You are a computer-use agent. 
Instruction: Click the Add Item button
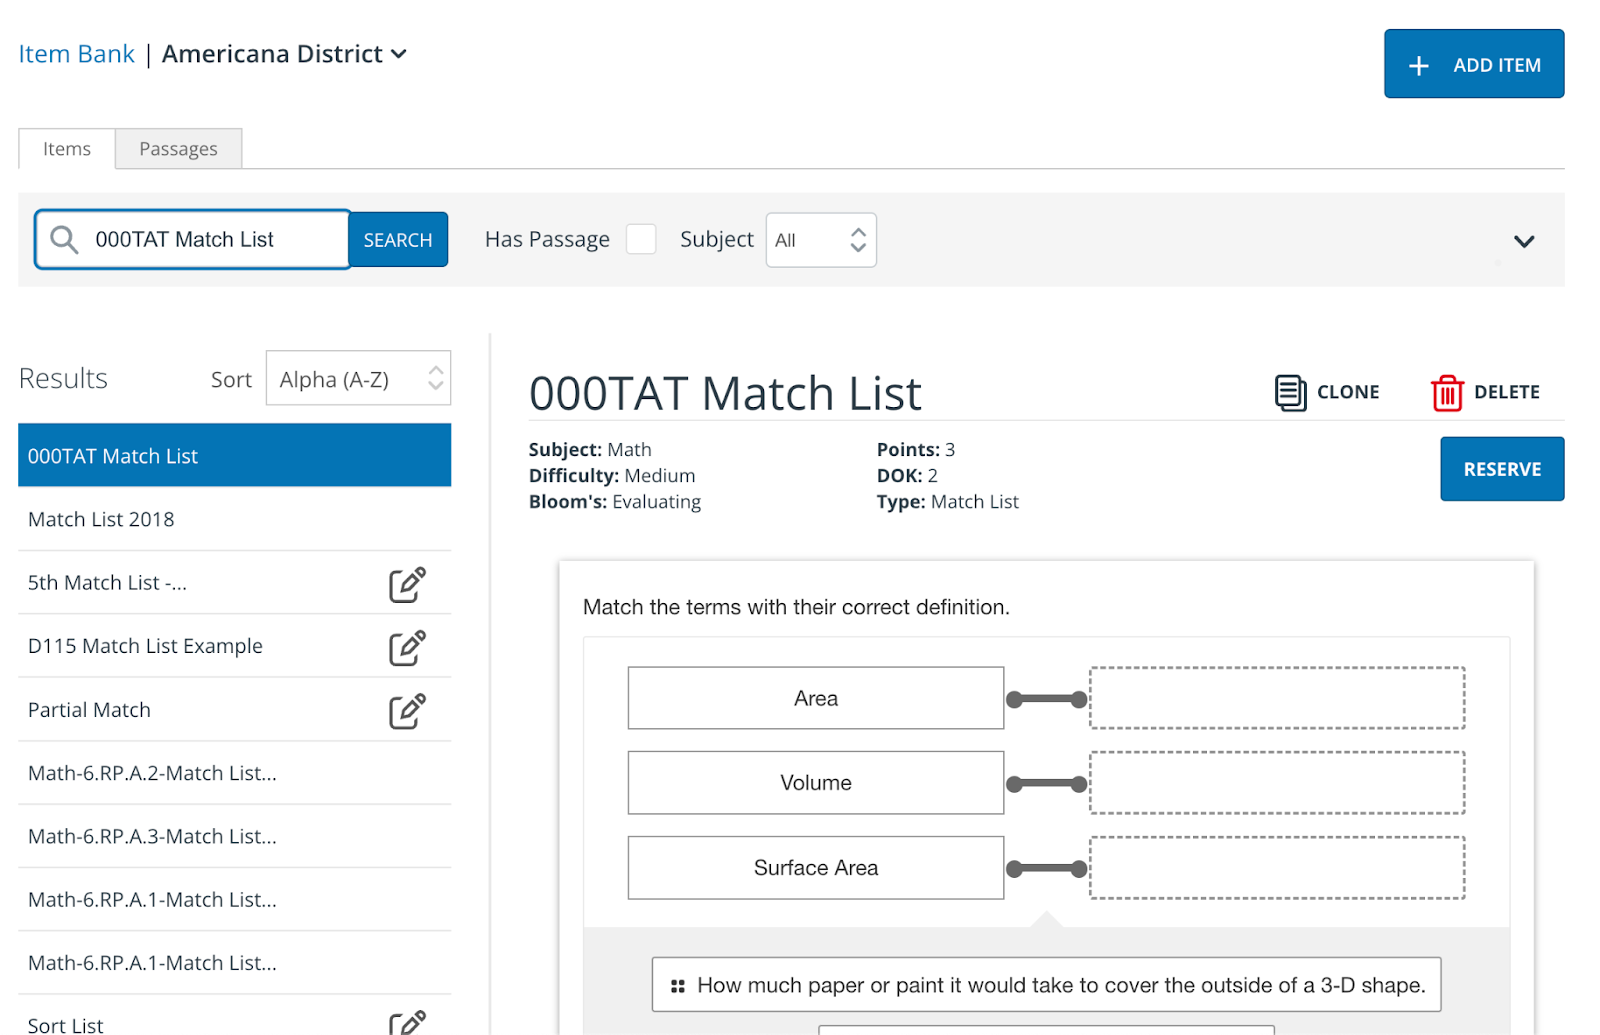click(1474, 64)
